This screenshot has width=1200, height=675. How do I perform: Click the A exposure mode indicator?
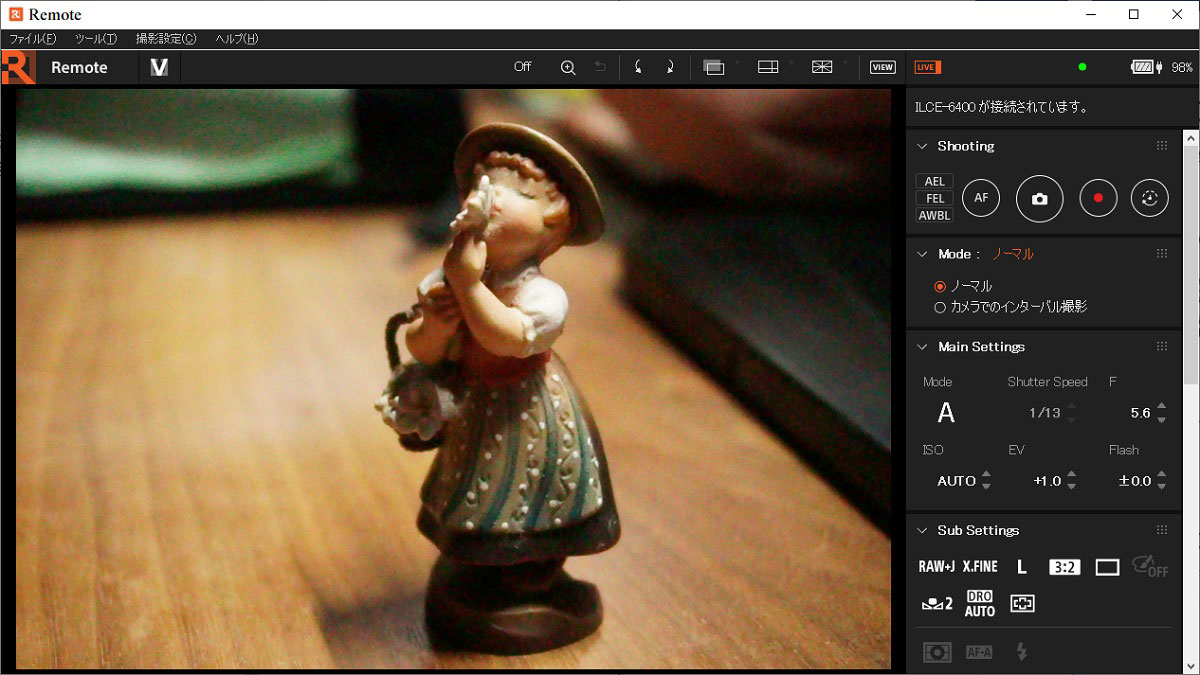[x=946, y=413]
